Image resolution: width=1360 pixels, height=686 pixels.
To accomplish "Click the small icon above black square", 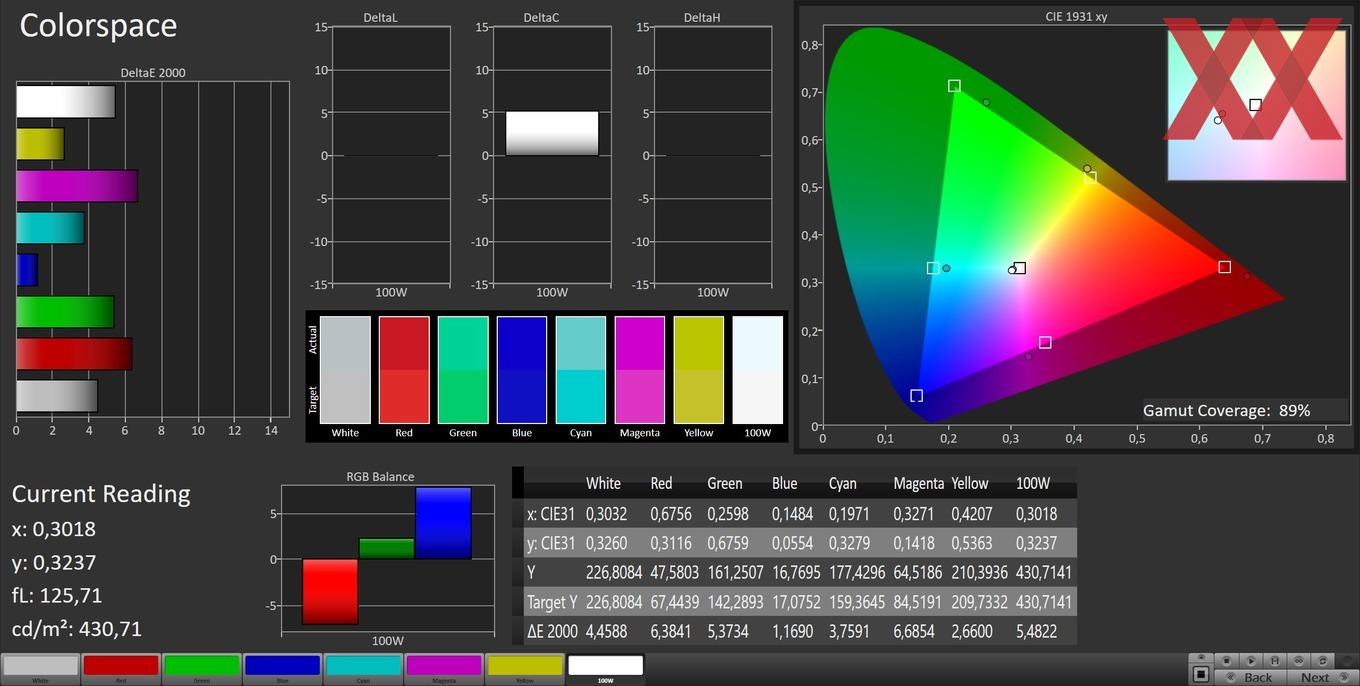I will (1201, 657).
